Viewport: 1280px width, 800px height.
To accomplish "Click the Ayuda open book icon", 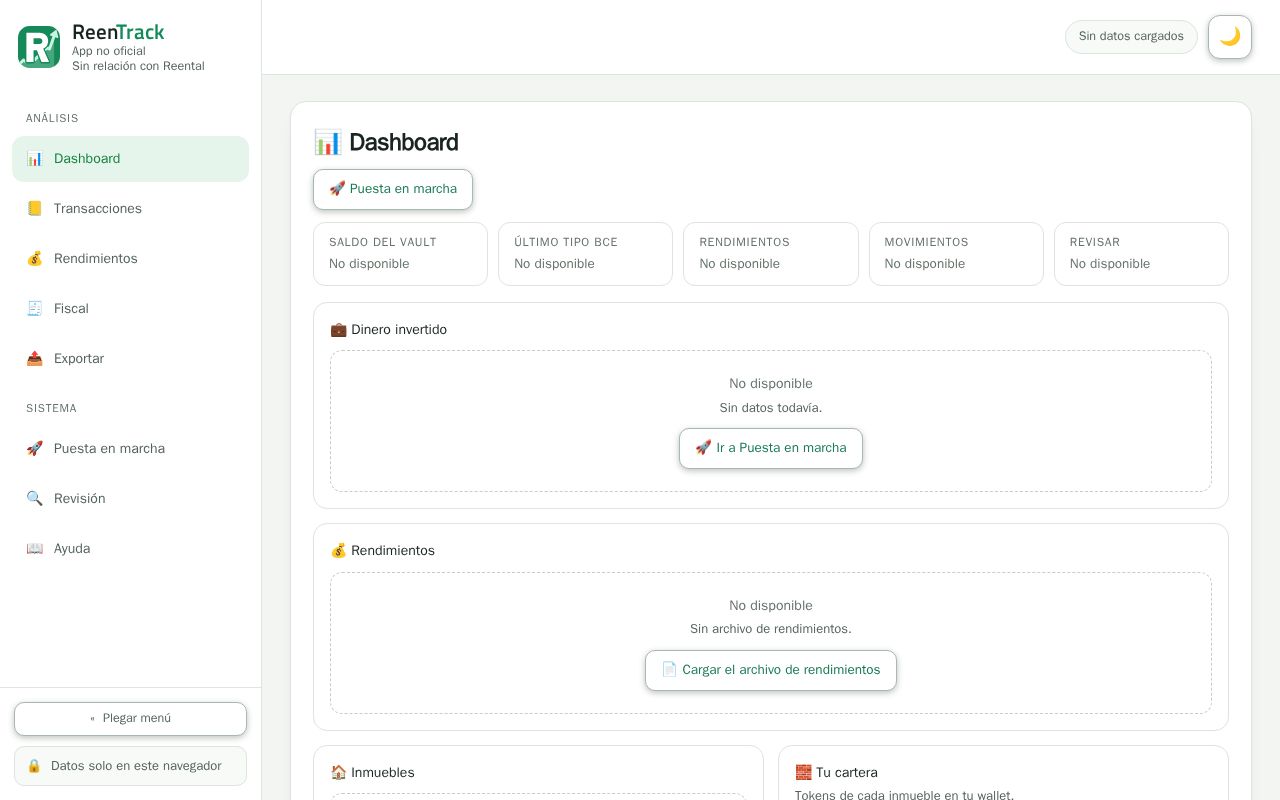I will click(x=35, y=549).
